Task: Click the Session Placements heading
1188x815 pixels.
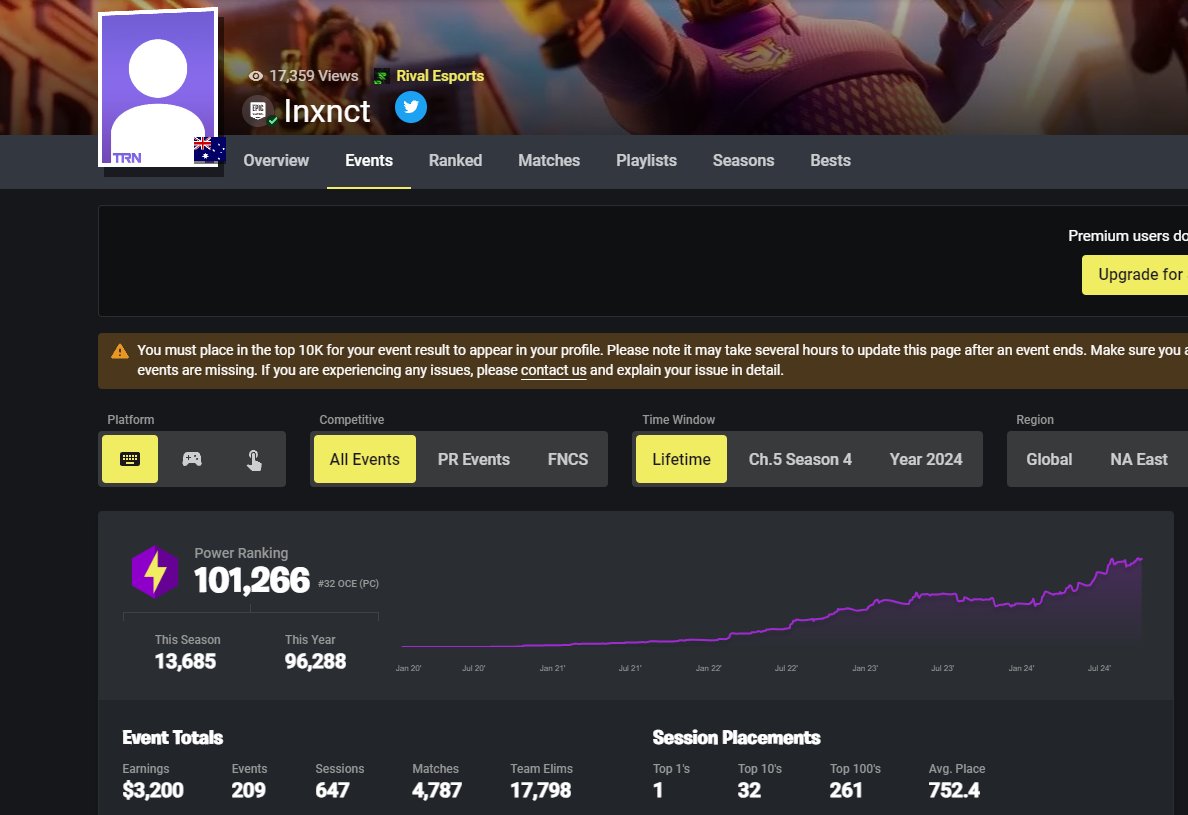Action: [736, 738]
